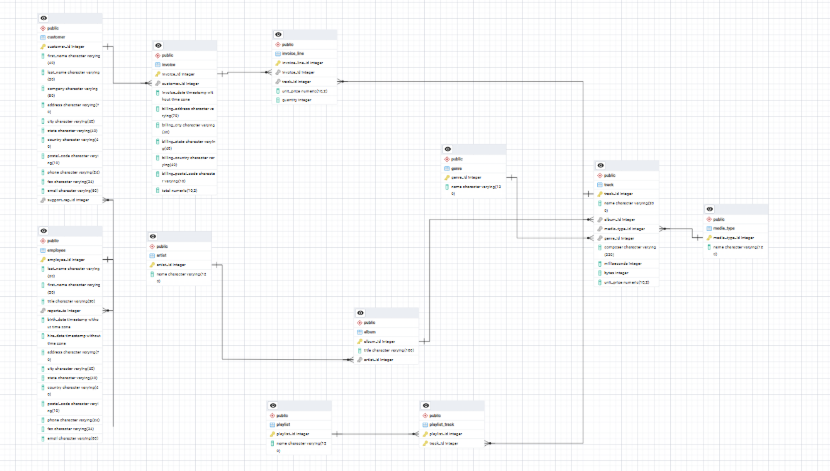Image resolution: width=830 pixels, height=471 pixels.
Task: Click the primary key icon for employee_id
Action: pyautogui.click(x=43, y=260)
